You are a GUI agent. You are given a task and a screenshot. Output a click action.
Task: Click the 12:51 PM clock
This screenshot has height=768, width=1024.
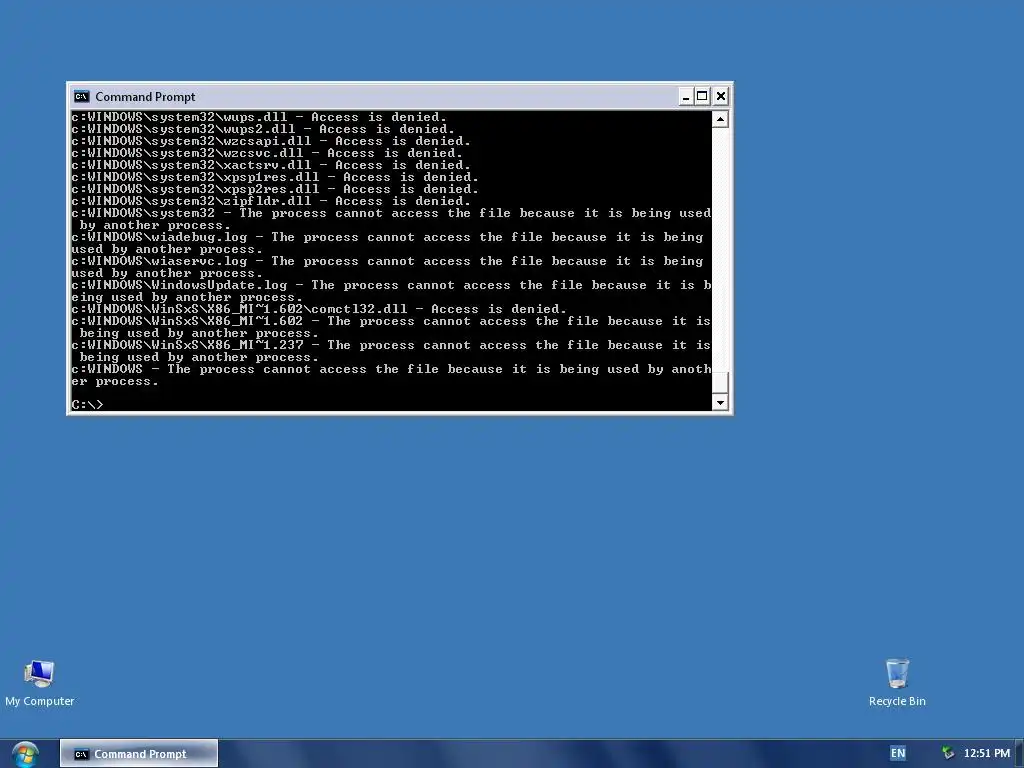pyautogui.click(x=987, y=753)
